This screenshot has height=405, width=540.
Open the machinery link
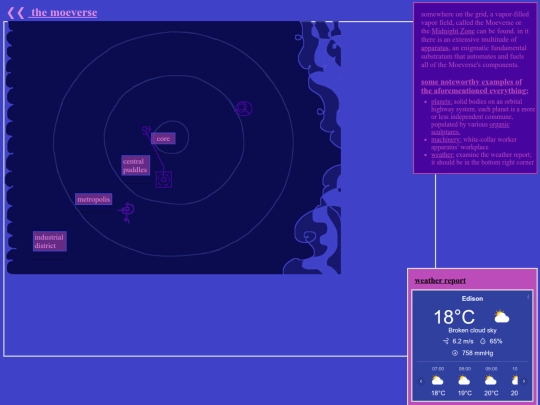[x=446, y=139]
